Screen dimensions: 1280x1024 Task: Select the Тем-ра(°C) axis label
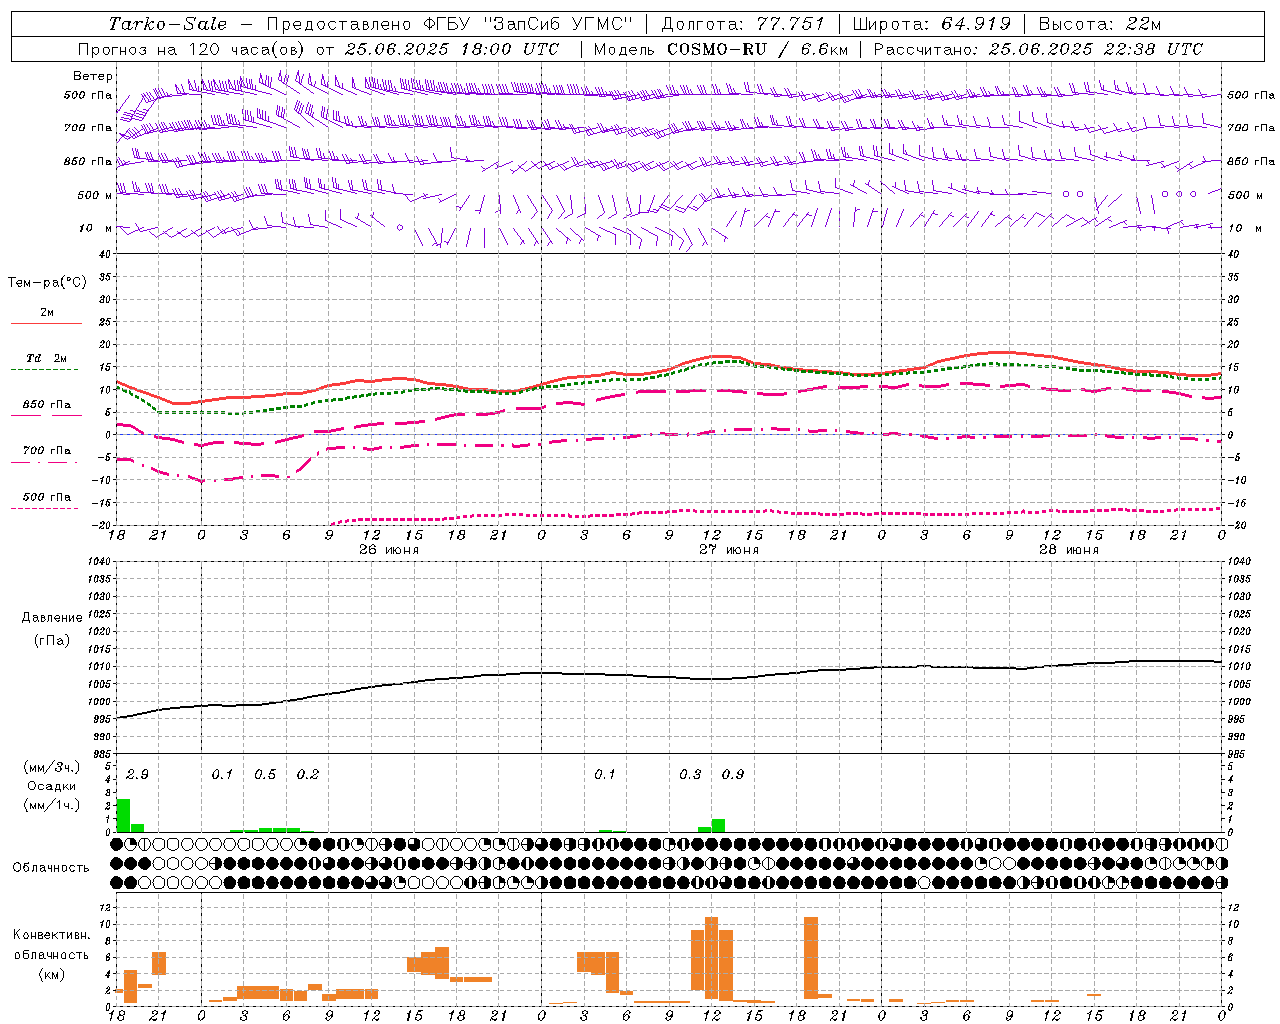tap(47, 283)
